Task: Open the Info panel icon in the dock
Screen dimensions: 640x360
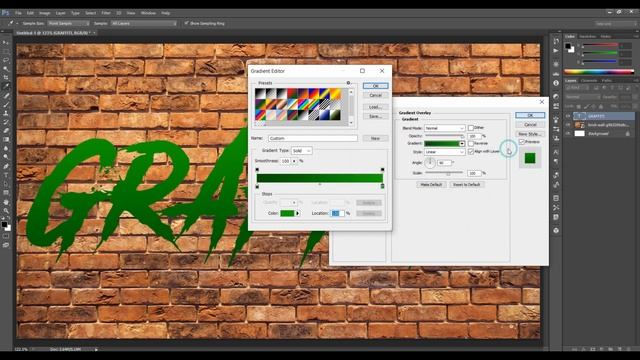Action: point(556,83)
